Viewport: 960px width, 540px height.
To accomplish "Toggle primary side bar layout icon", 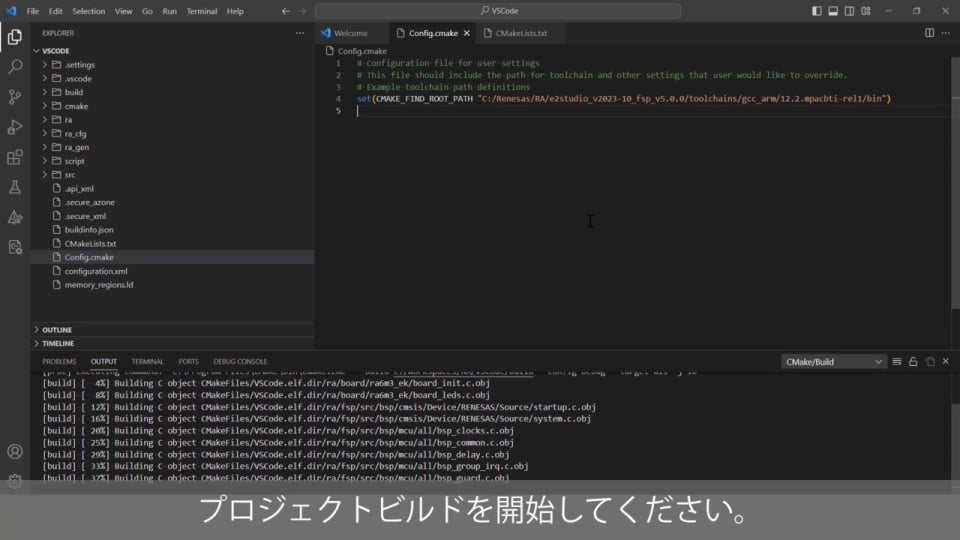I will [x=817, y=11].
